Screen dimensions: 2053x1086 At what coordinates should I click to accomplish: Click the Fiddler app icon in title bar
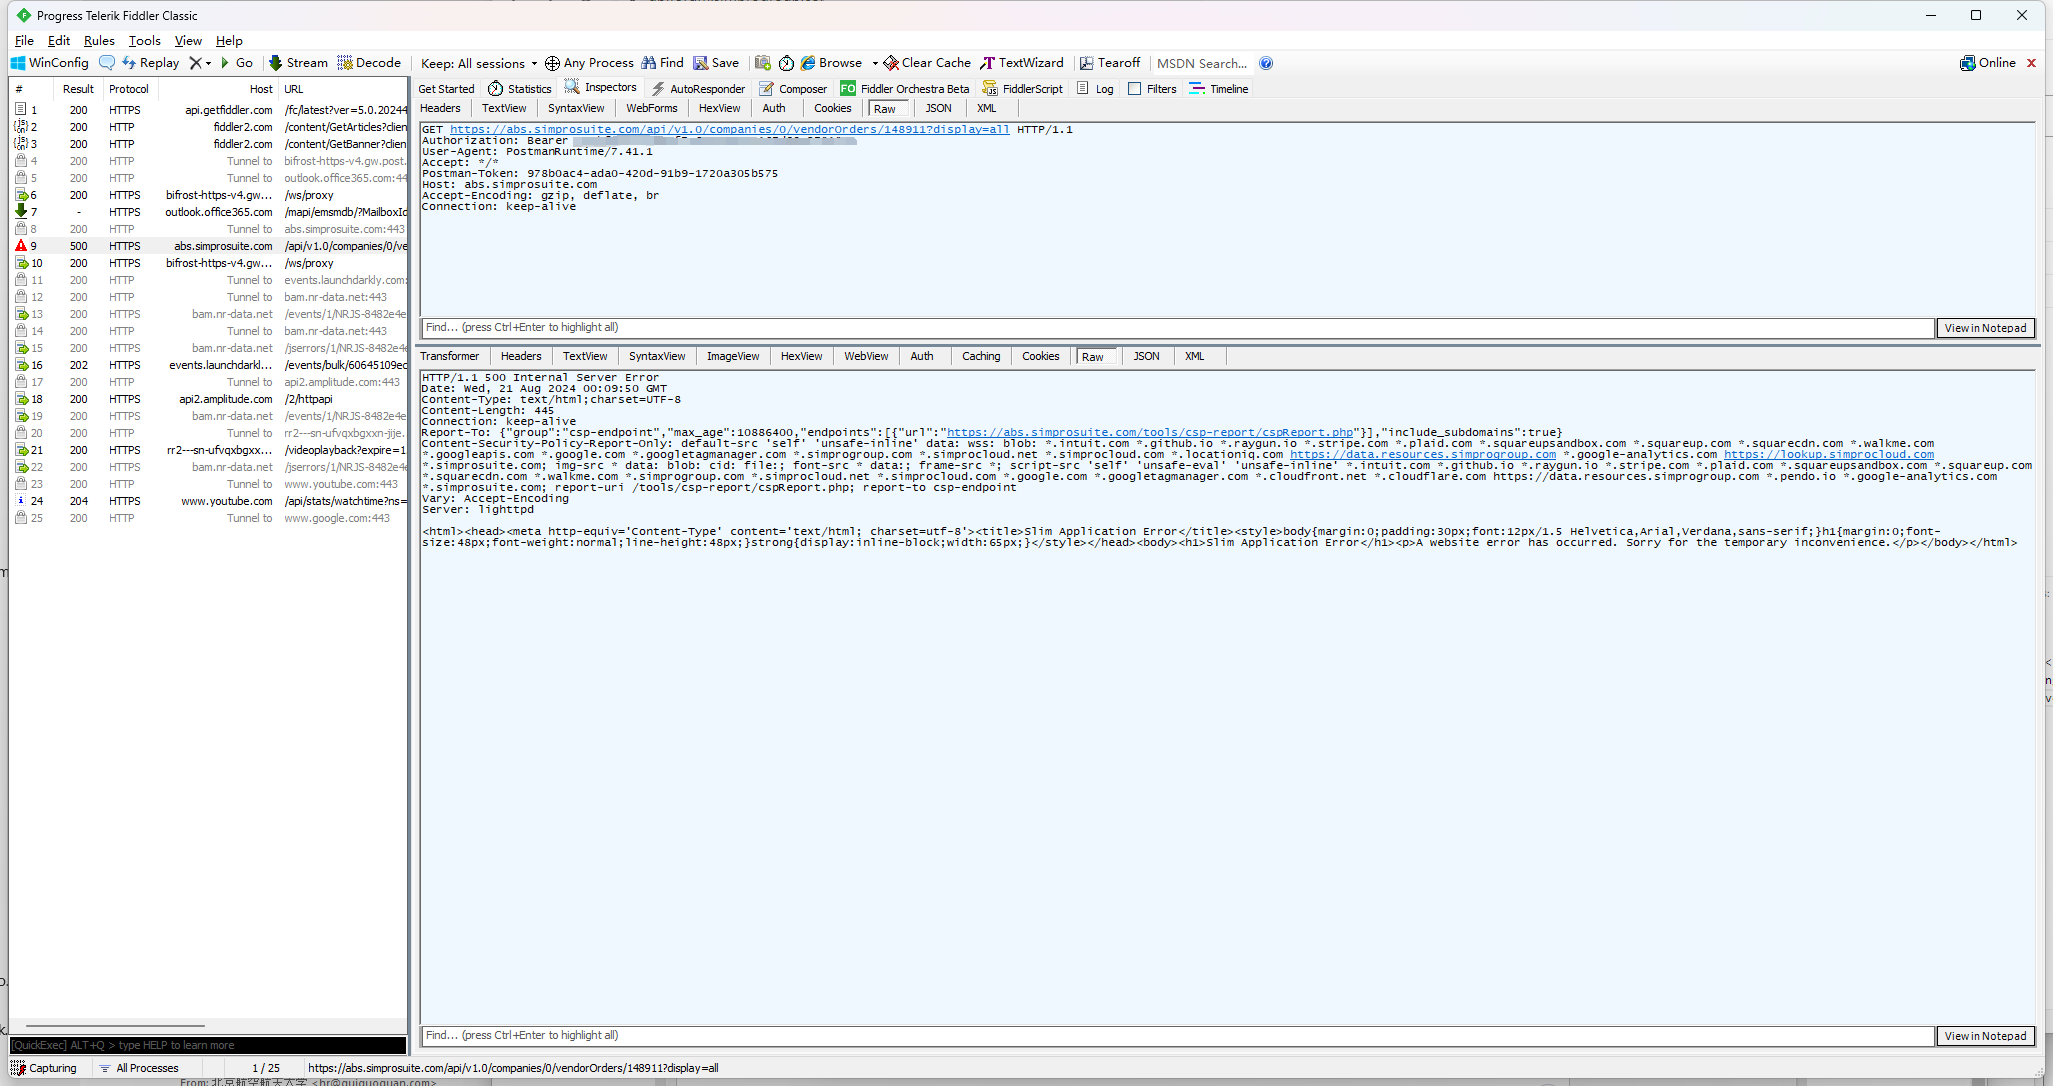tap(23, 15)
